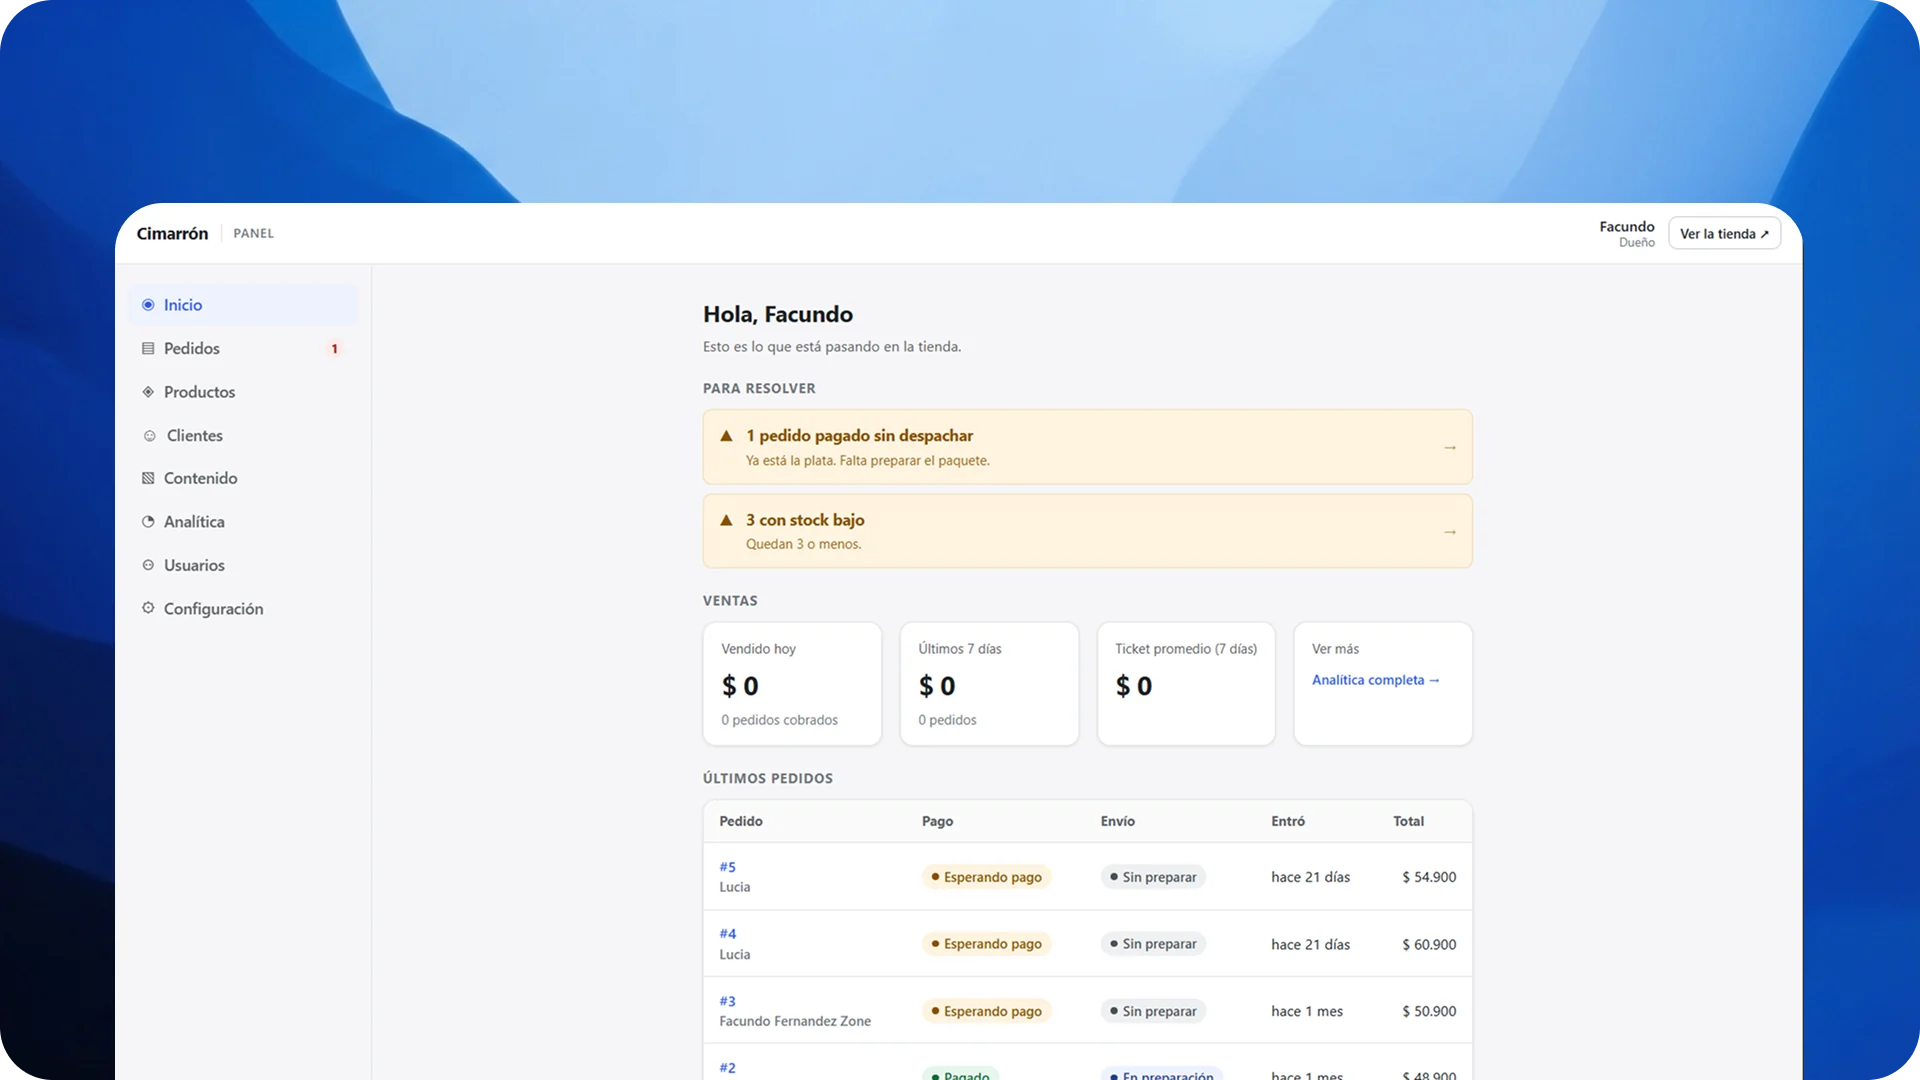Go to Pedidos in the sidebar

242,348
